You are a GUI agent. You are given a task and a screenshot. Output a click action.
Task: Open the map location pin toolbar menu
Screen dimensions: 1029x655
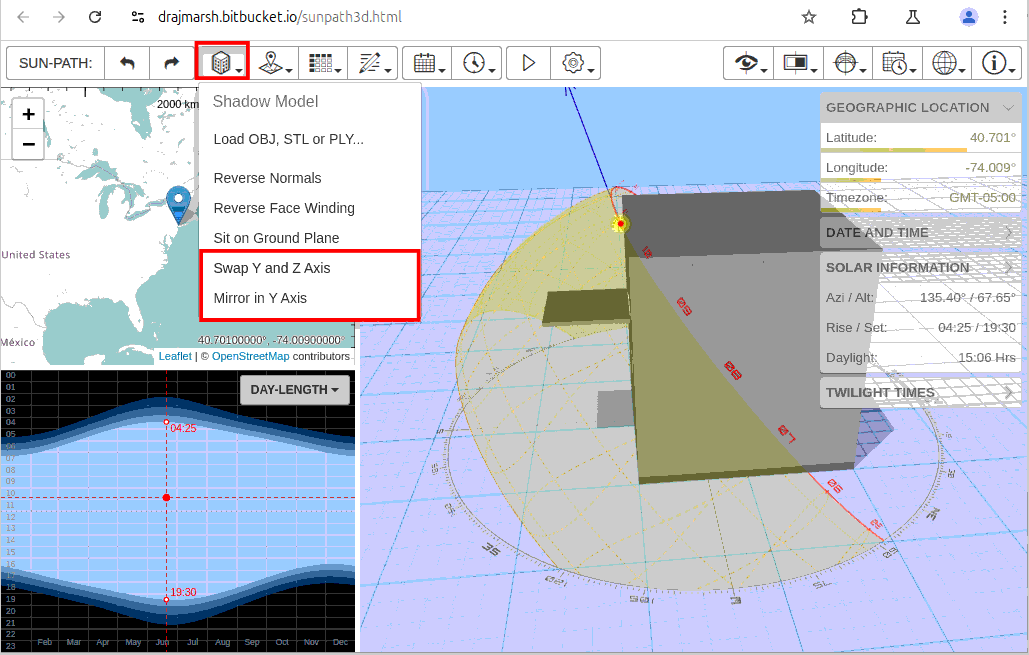(x=275, y=63)
